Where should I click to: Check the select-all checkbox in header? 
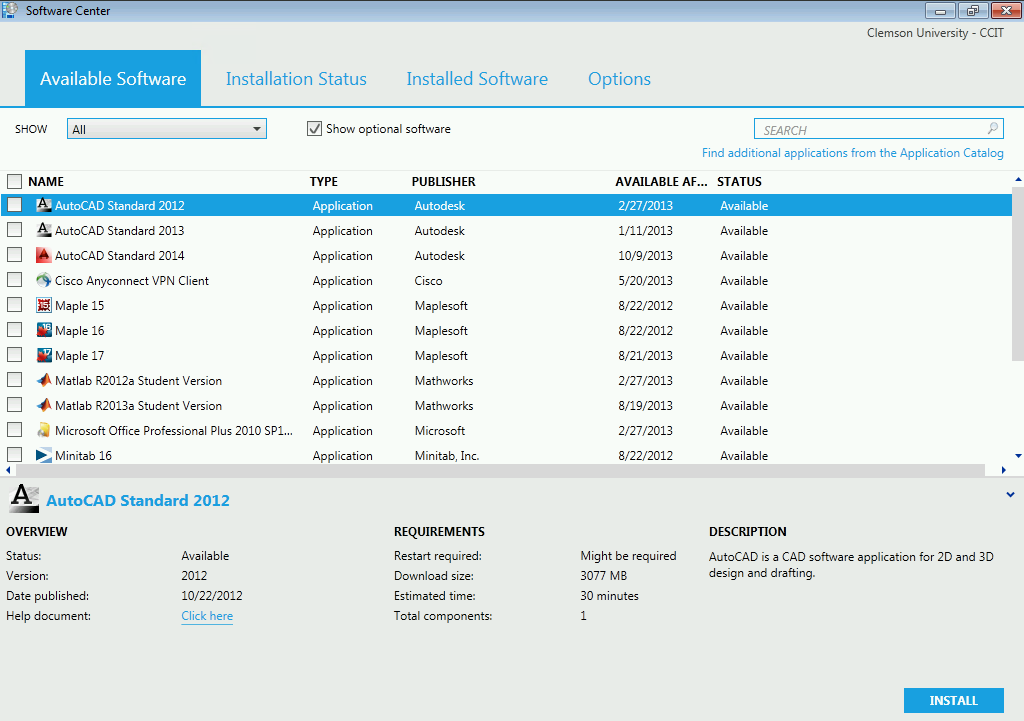click(14, 181)
